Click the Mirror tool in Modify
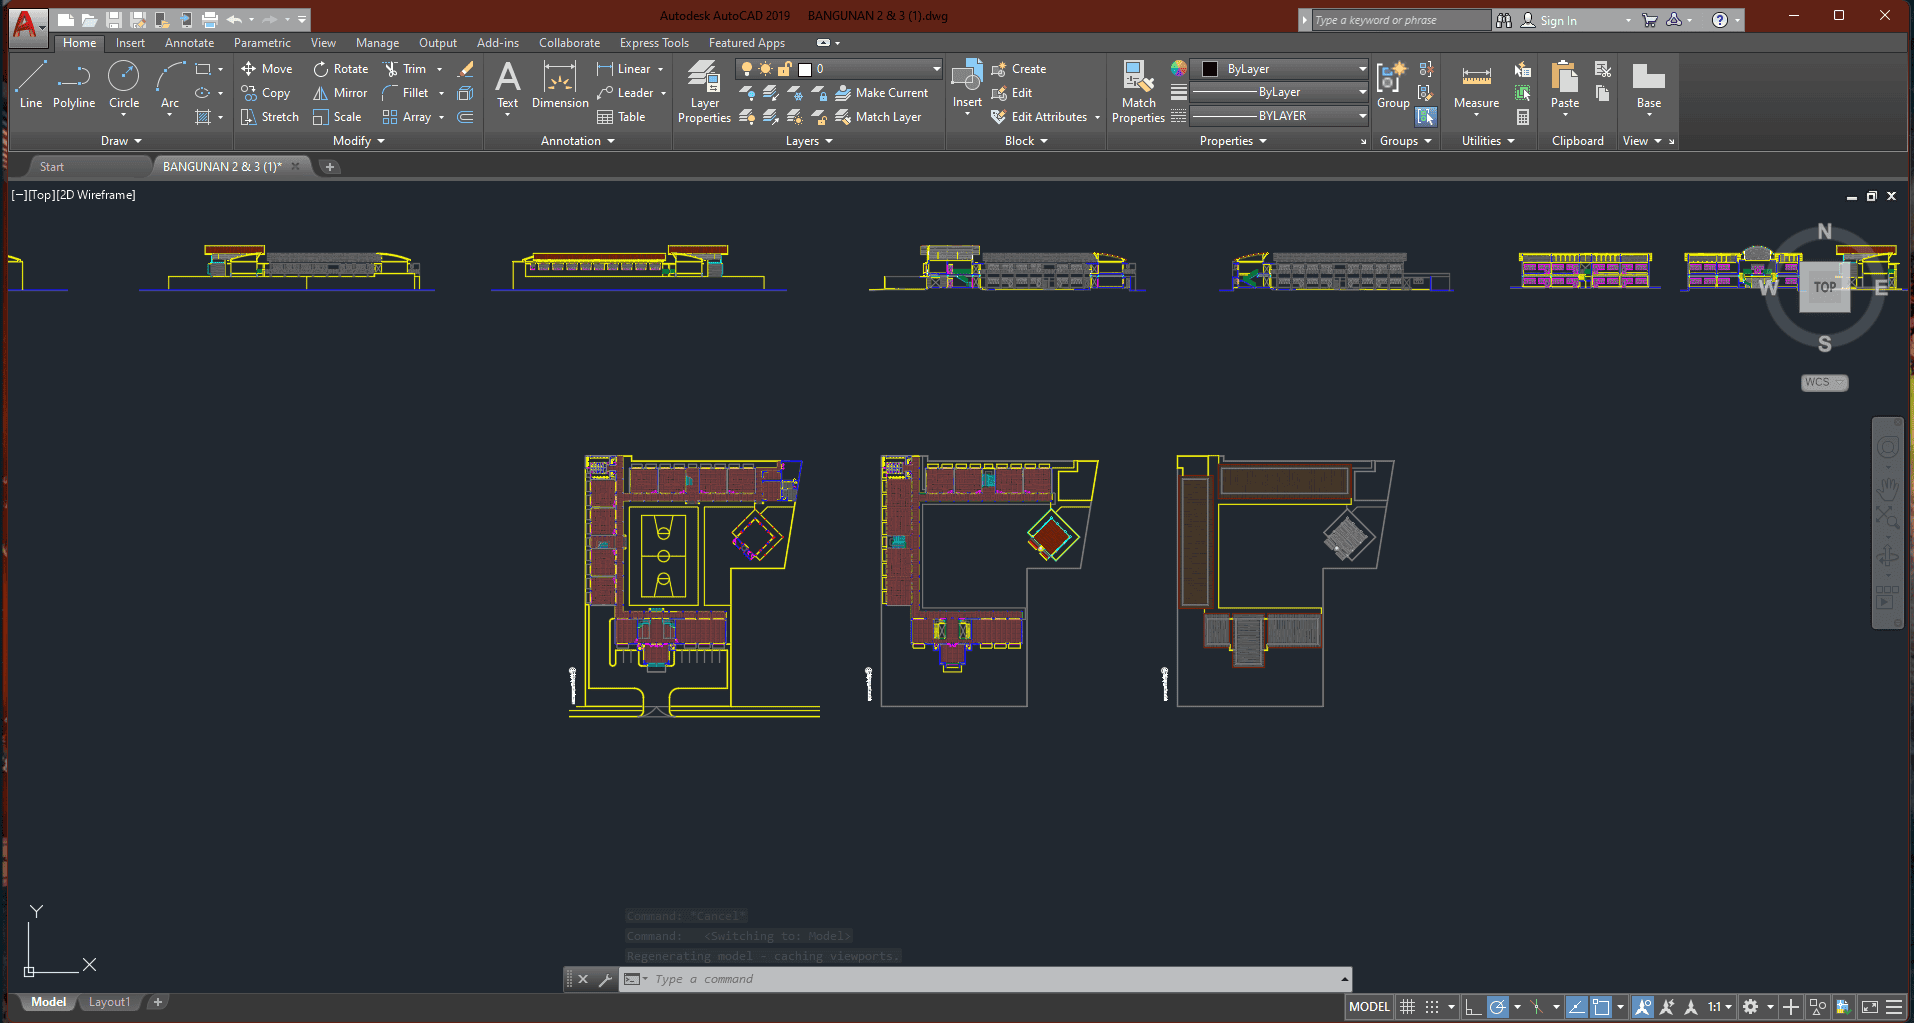Viewport: 1914px width, 1023px height. 340,93
